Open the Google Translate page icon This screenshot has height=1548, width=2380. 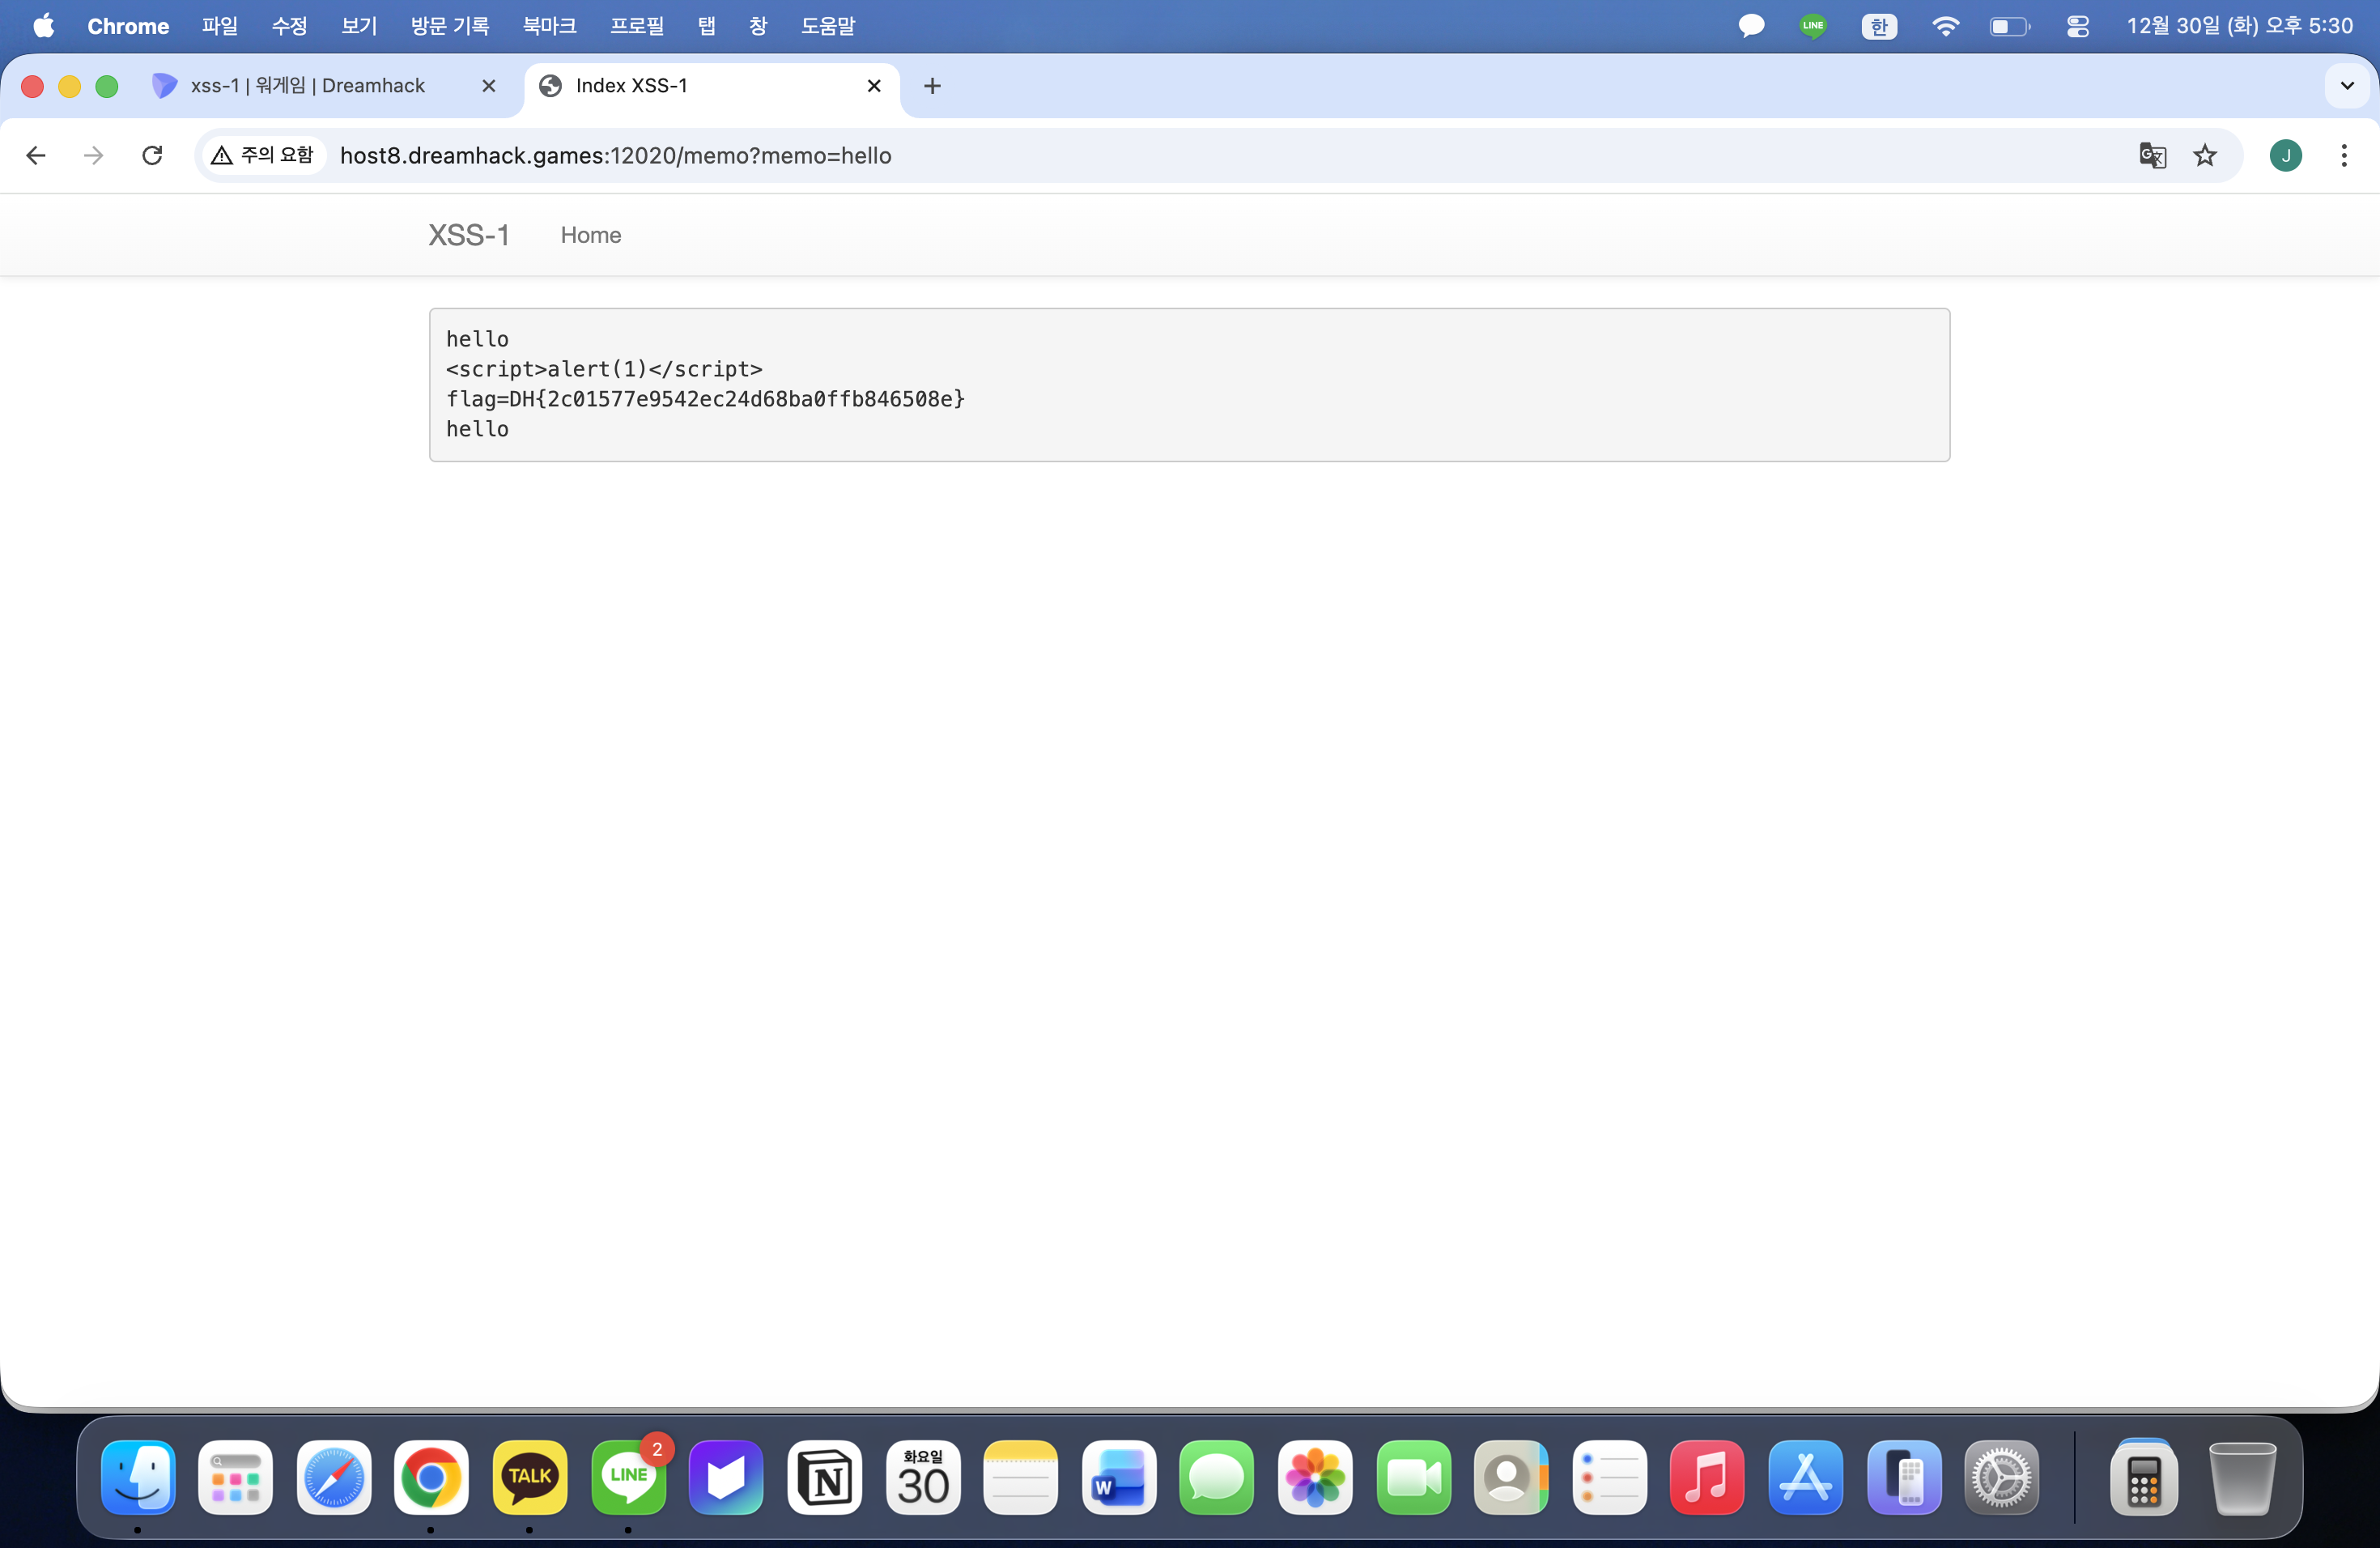2152,155
